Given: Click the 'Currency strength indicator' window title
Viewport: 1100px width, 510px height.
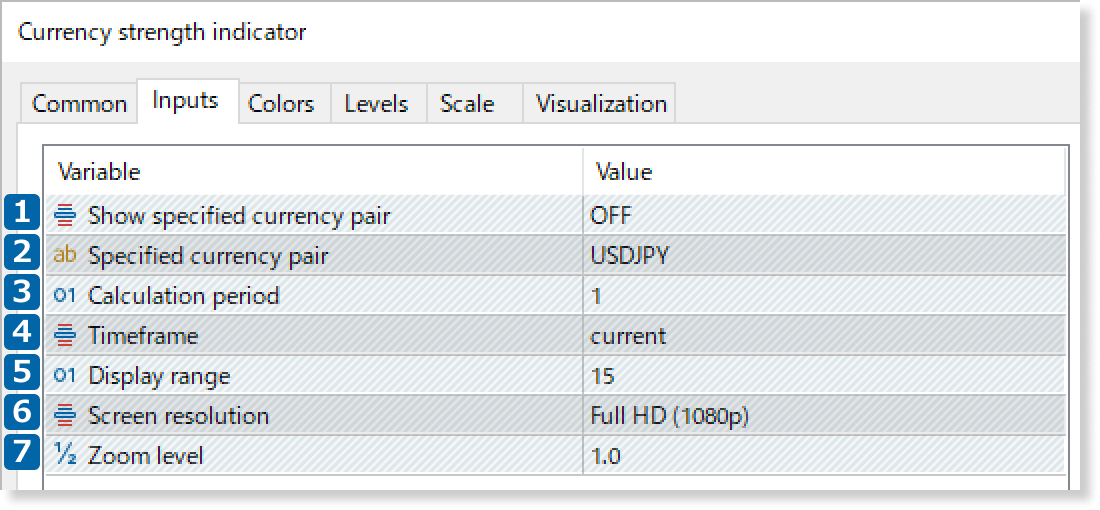Looking at the screenshot, I should [x=162, y=32].
